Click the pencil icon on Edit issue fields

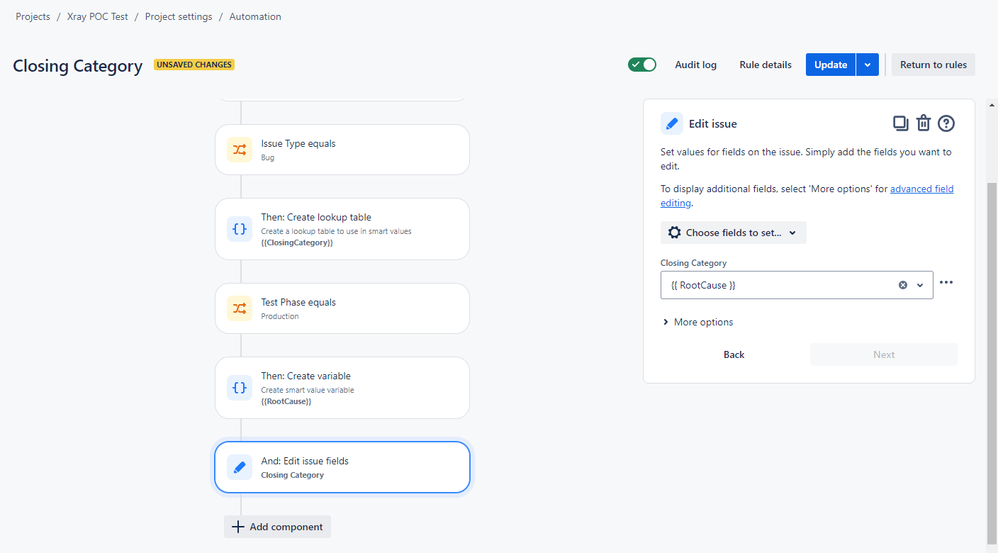pyautogui.click(x=239, y=467)
